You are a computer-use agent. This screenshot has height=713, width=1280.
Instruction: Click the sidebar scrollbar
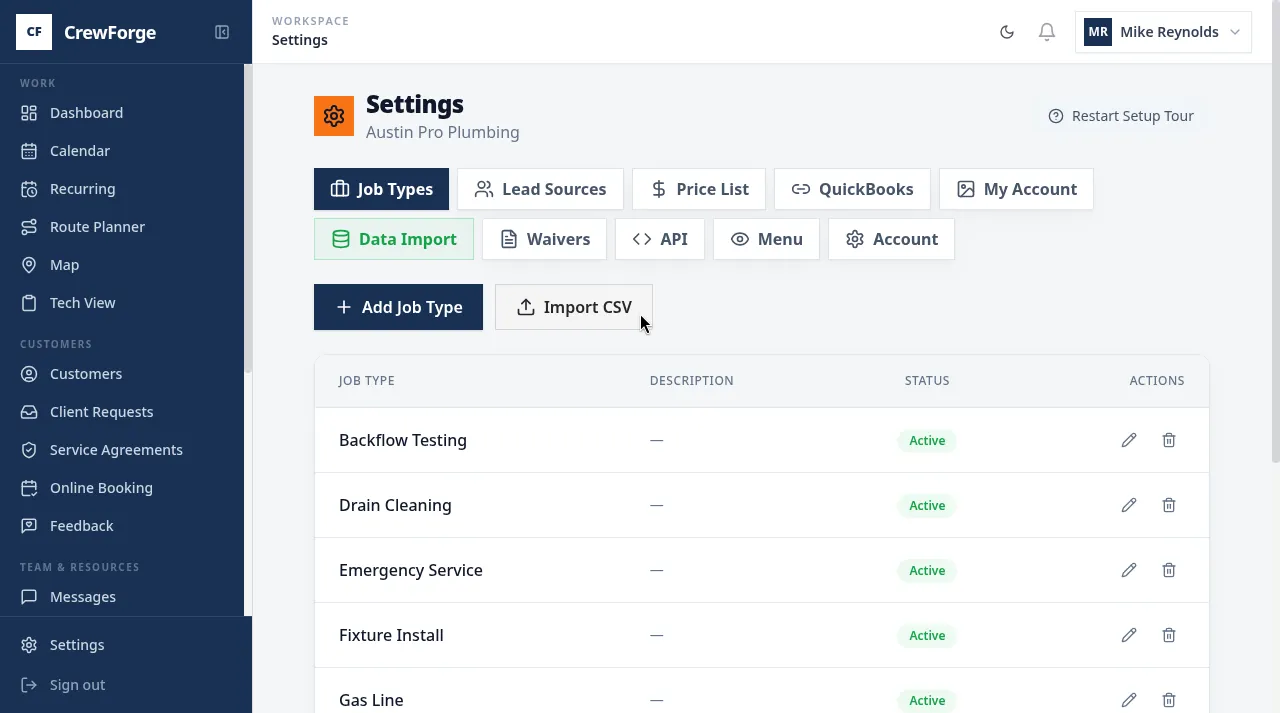click(248, 220)
